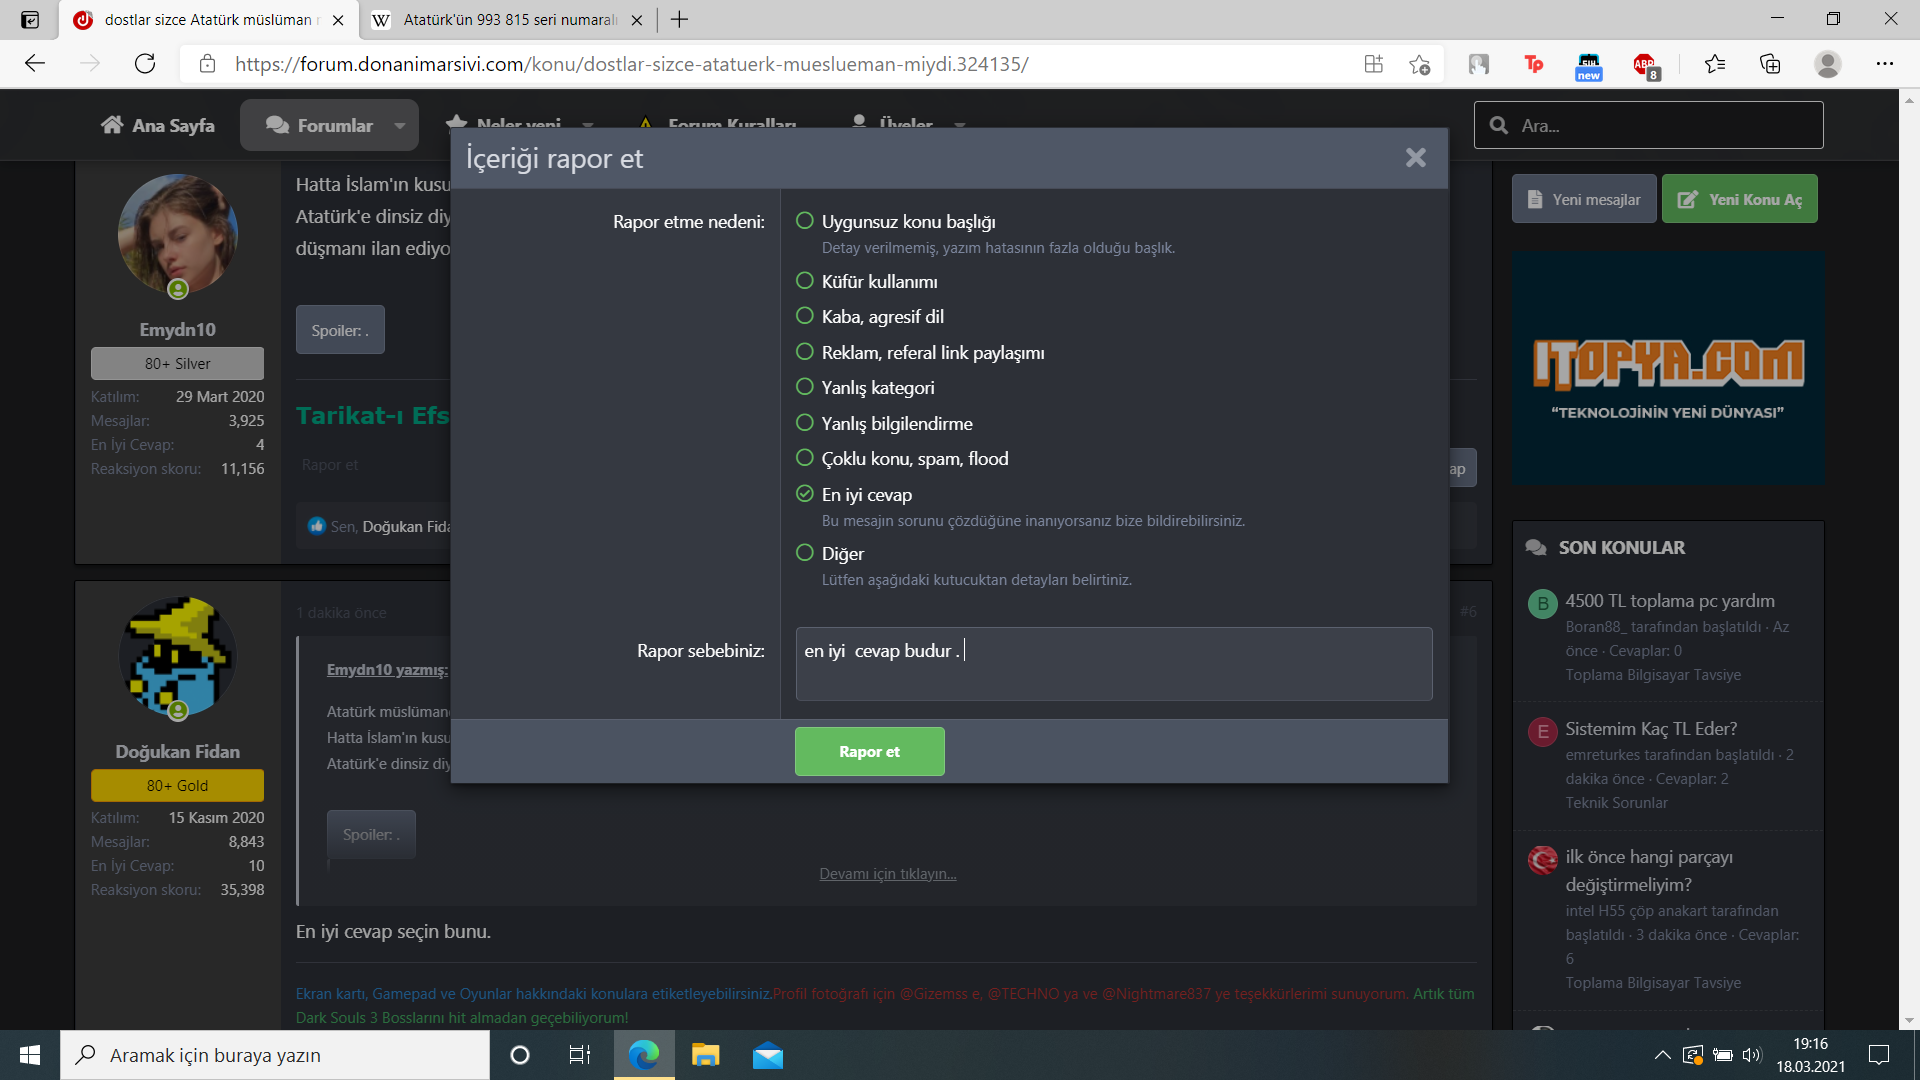Screen dimensions: 1920x1080
Task: Close the İçeriği rapor et dialog
Action: tap(1415, 158)
